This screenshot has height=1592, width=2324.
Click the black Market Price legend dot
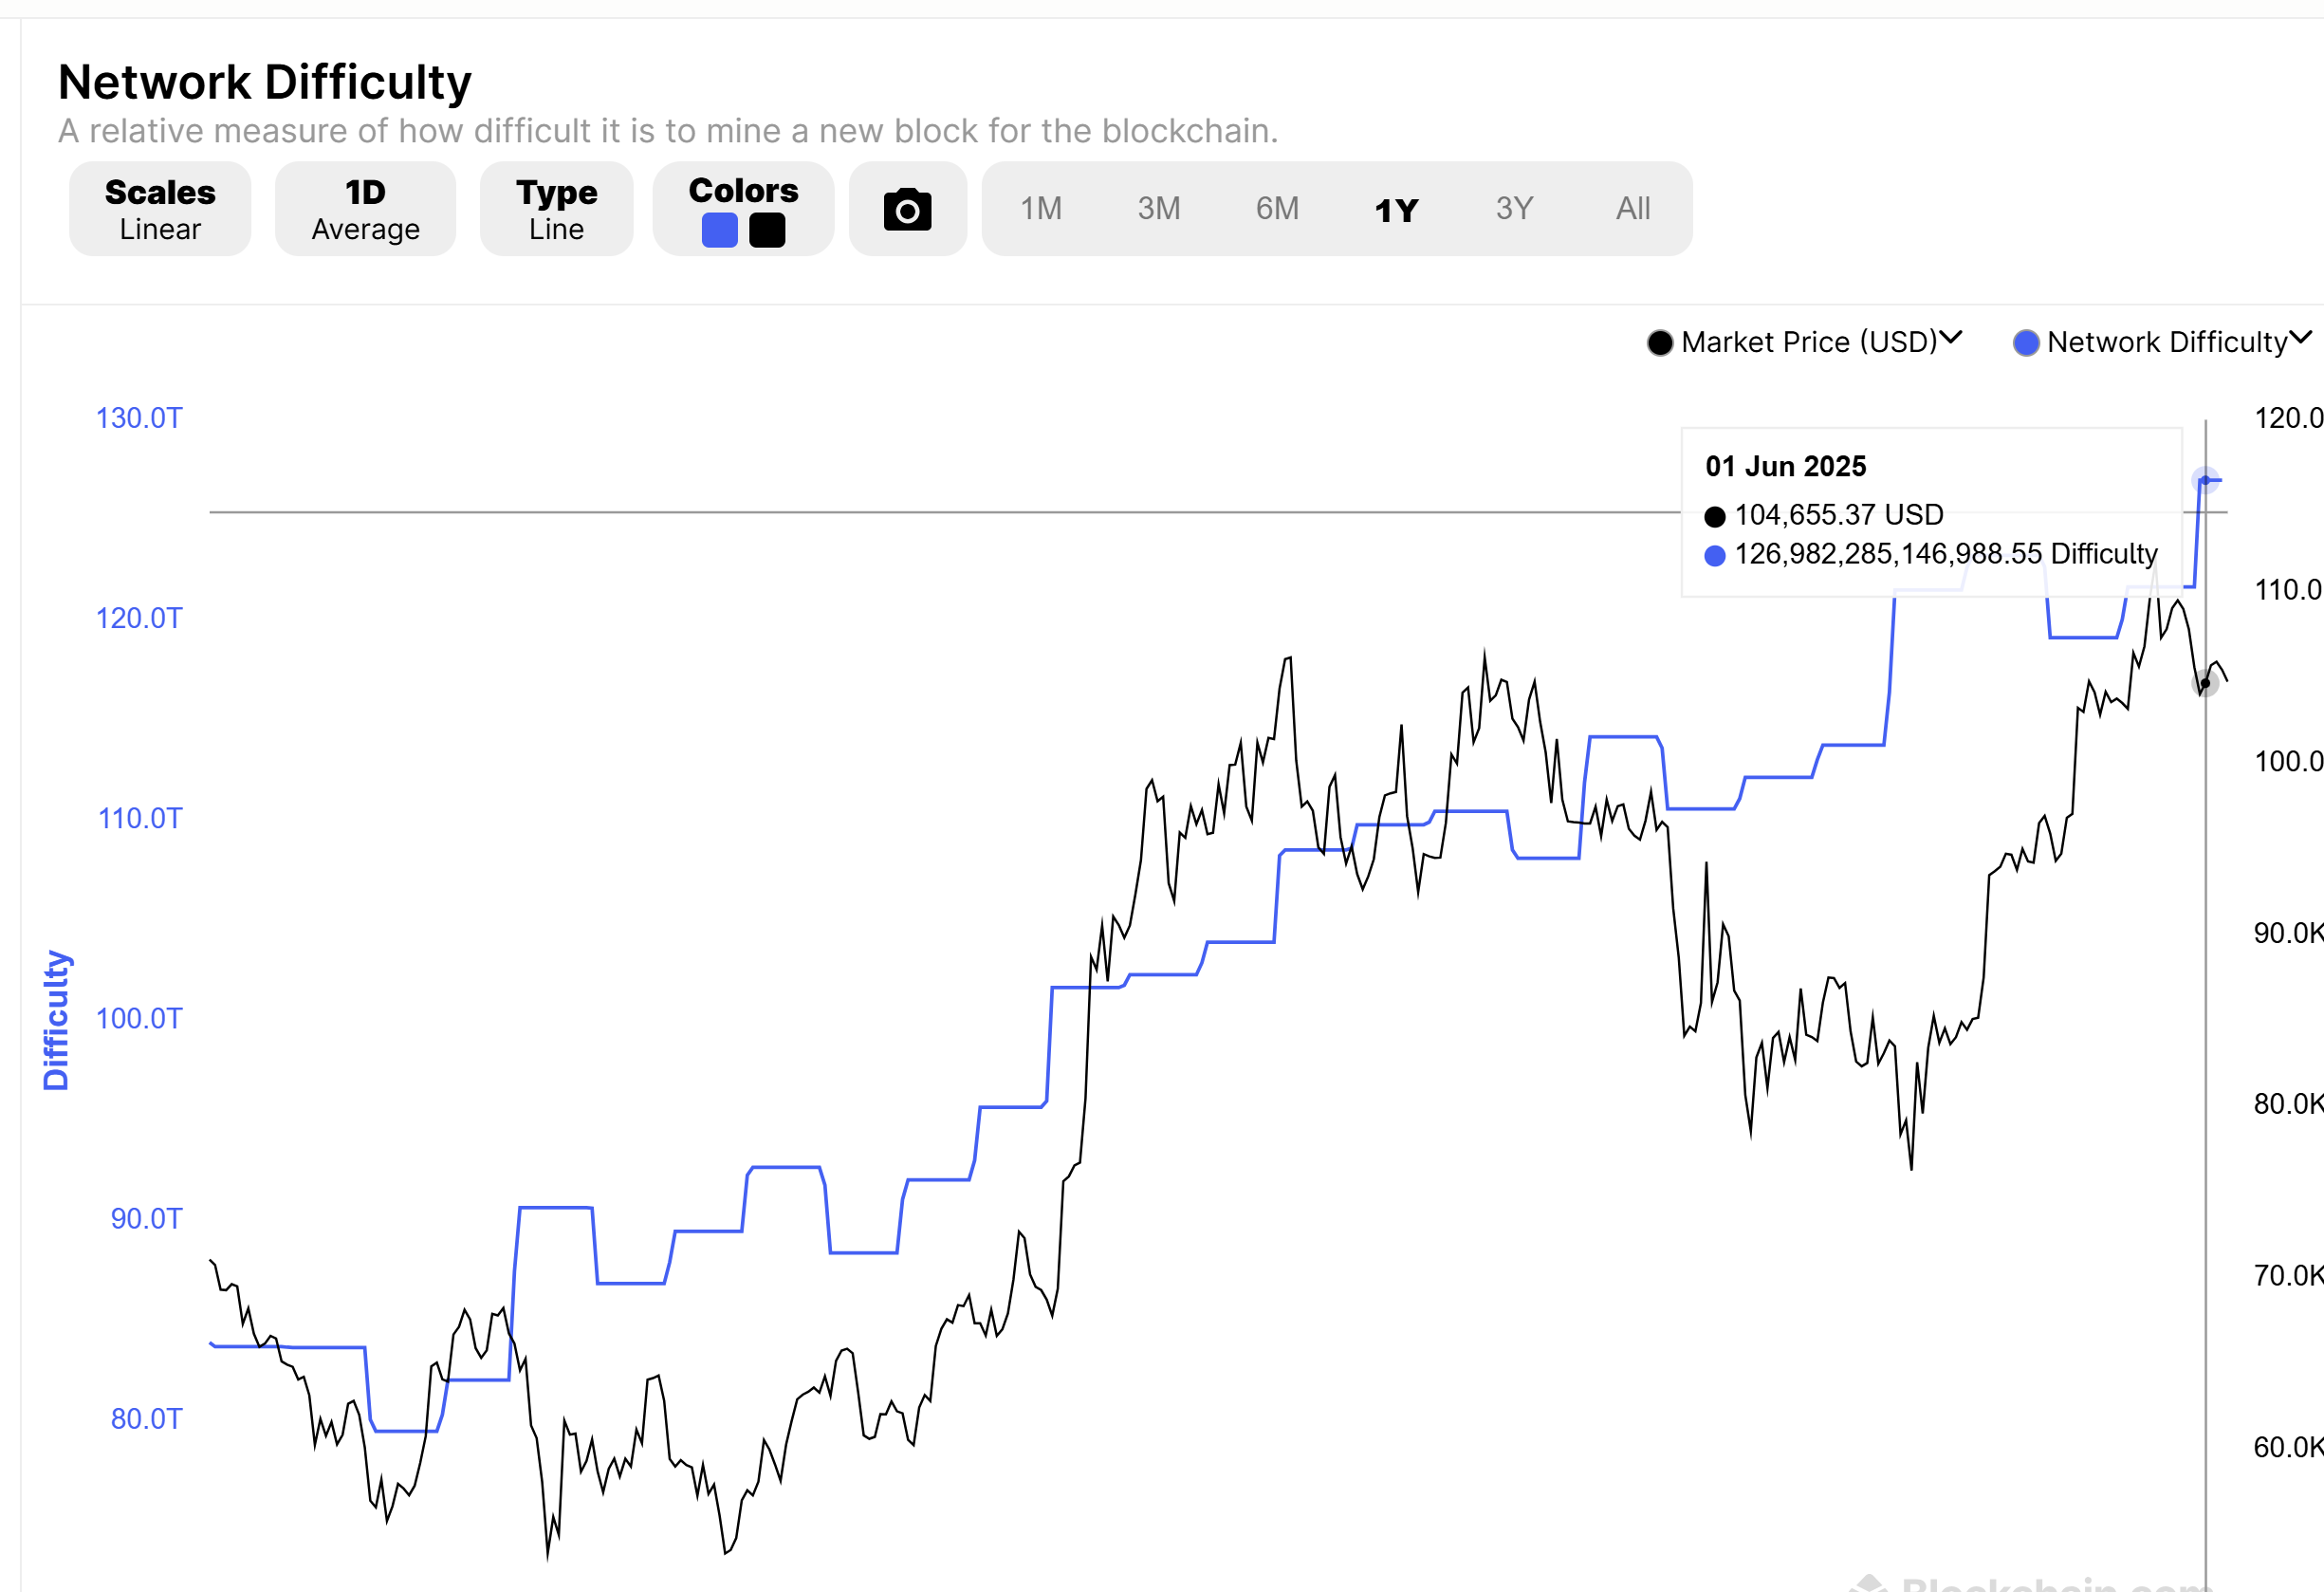click(1660, 343)
